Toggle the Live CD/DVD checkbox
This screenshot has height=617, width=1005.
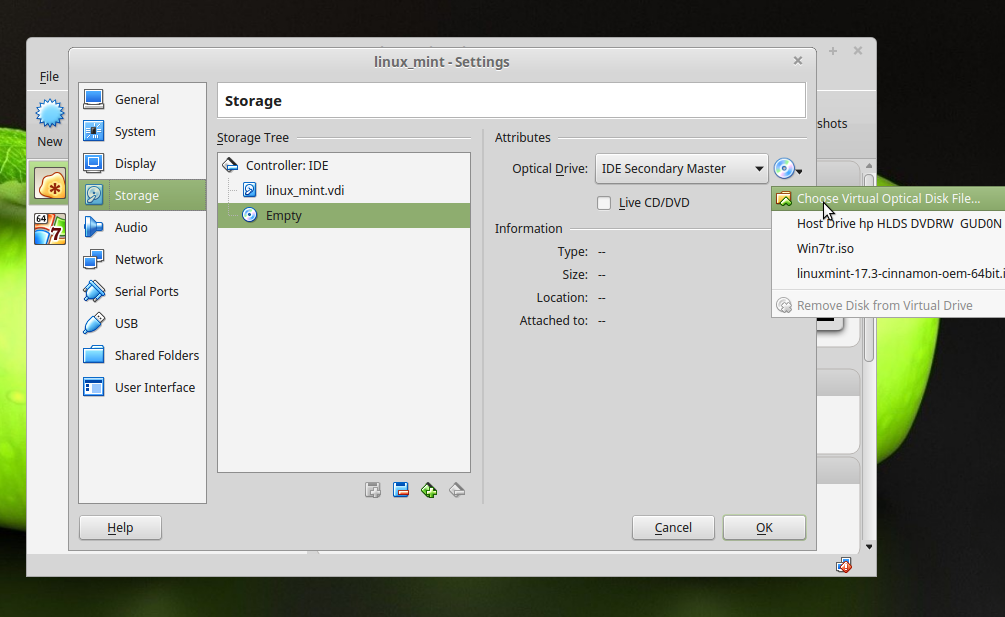[x=604, y=203]
